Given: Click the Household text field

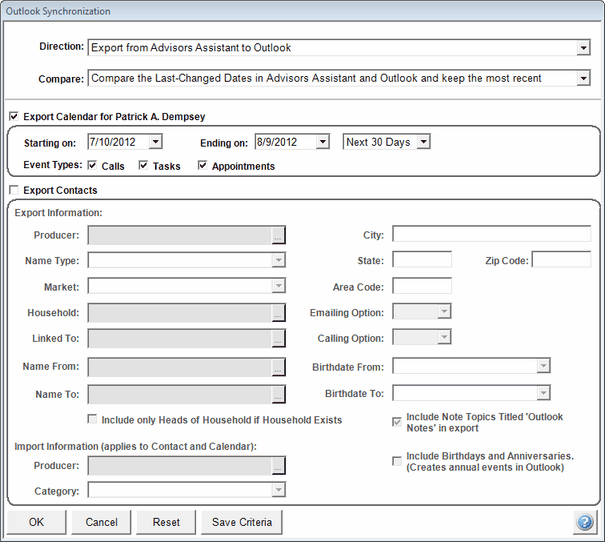Looking at the screenshot, I should point(180,313).
